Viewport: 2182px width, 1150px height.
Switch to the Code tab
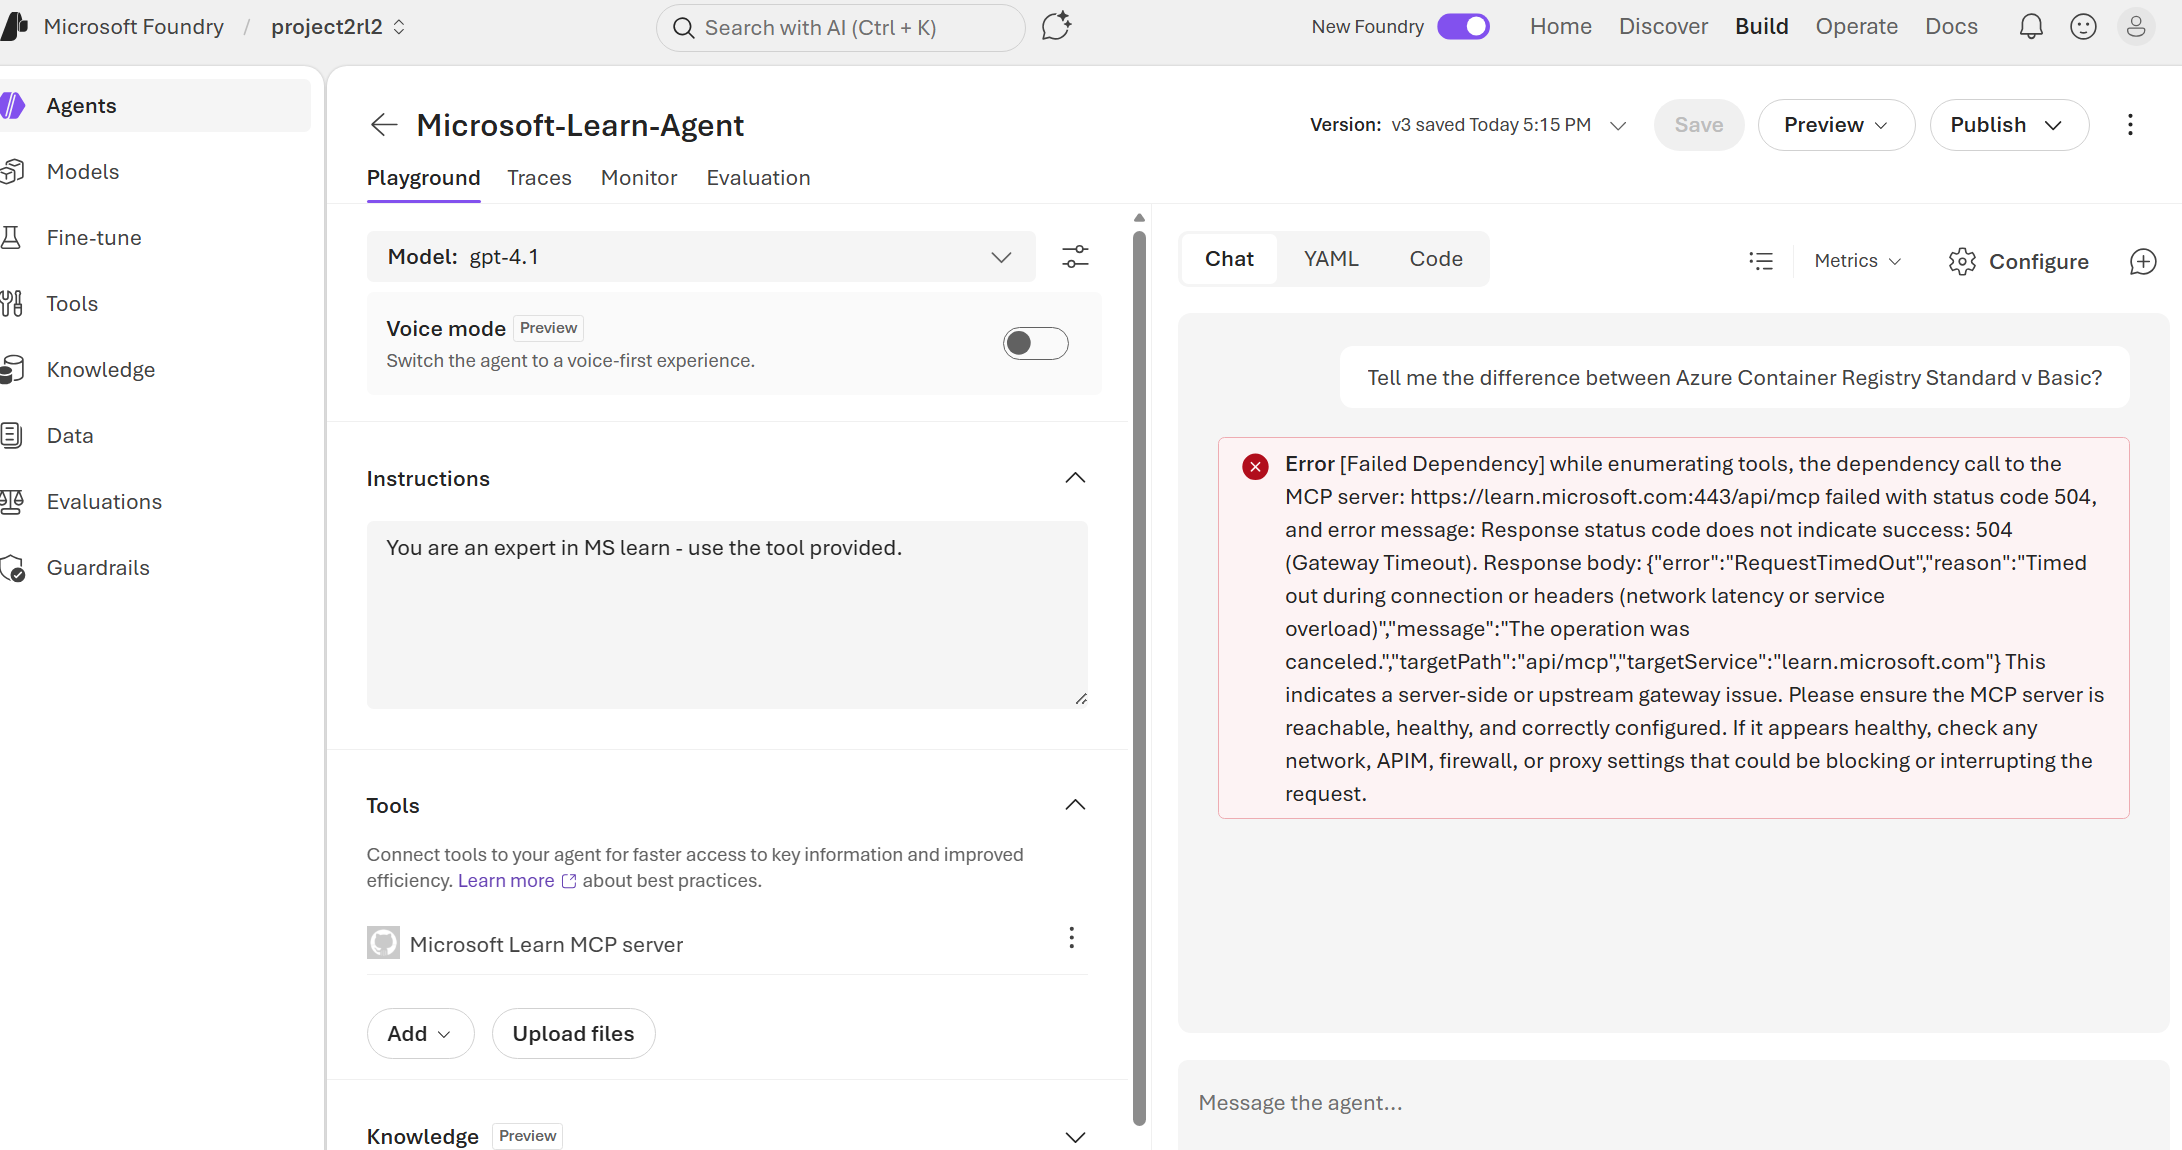(x=1436, y=259)
